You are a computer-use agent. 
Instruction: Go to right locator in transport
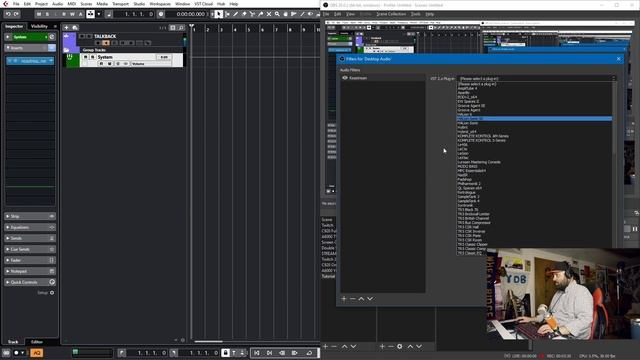(173, 353)
